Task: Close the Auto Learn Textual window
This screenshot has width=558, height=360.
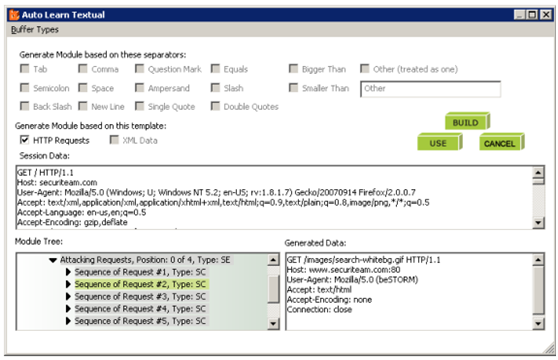Action: [546, 15]
